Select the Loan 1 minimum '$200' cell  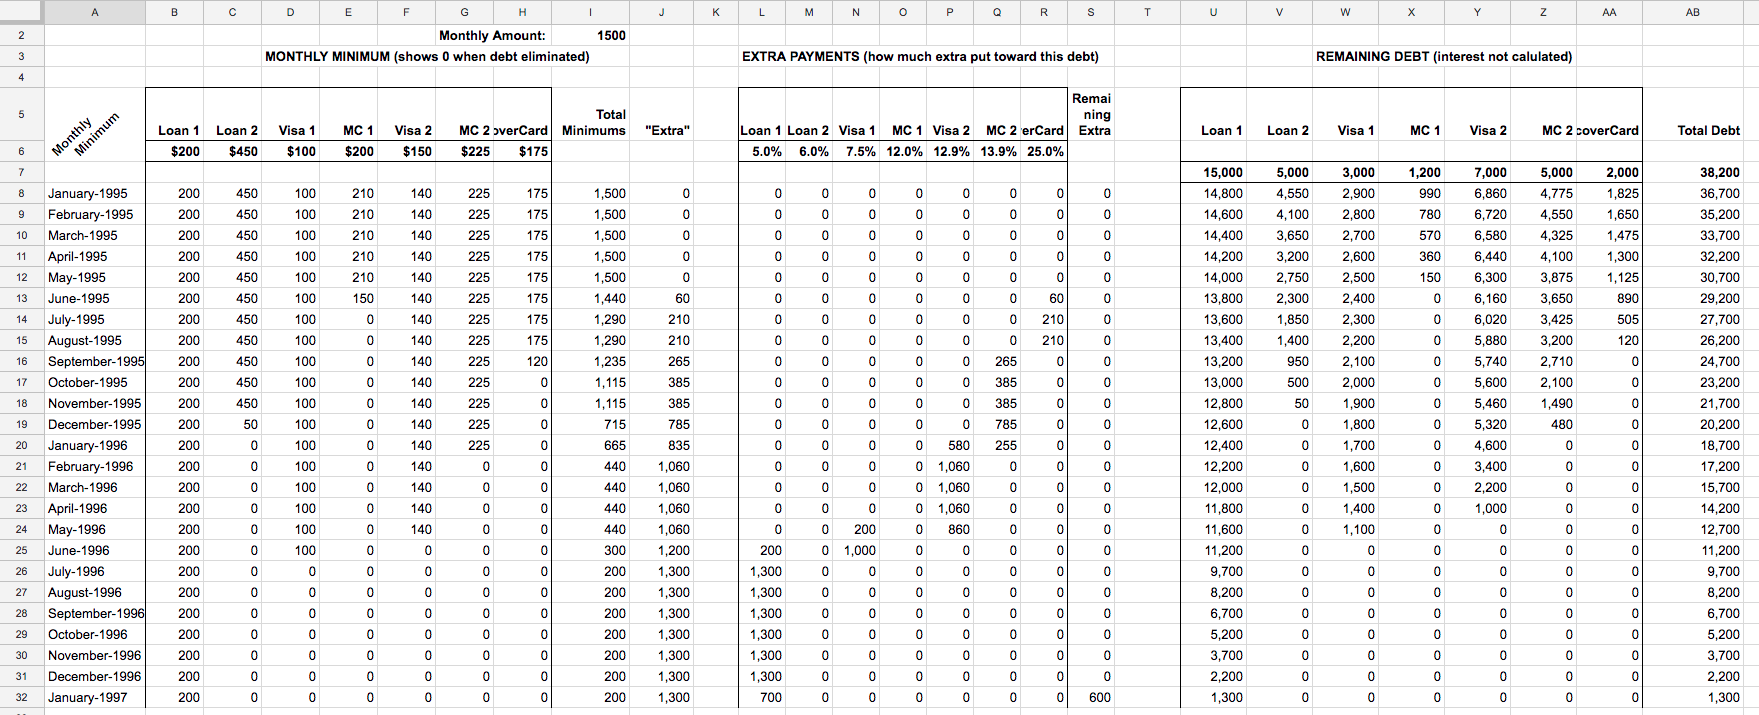coord(175,151)
